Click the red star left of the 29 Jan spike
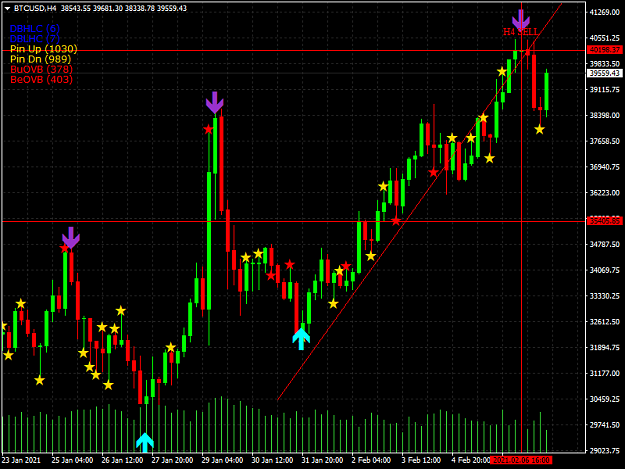The width and height of the screenshot is (625, 469). (x=208, y=130)
